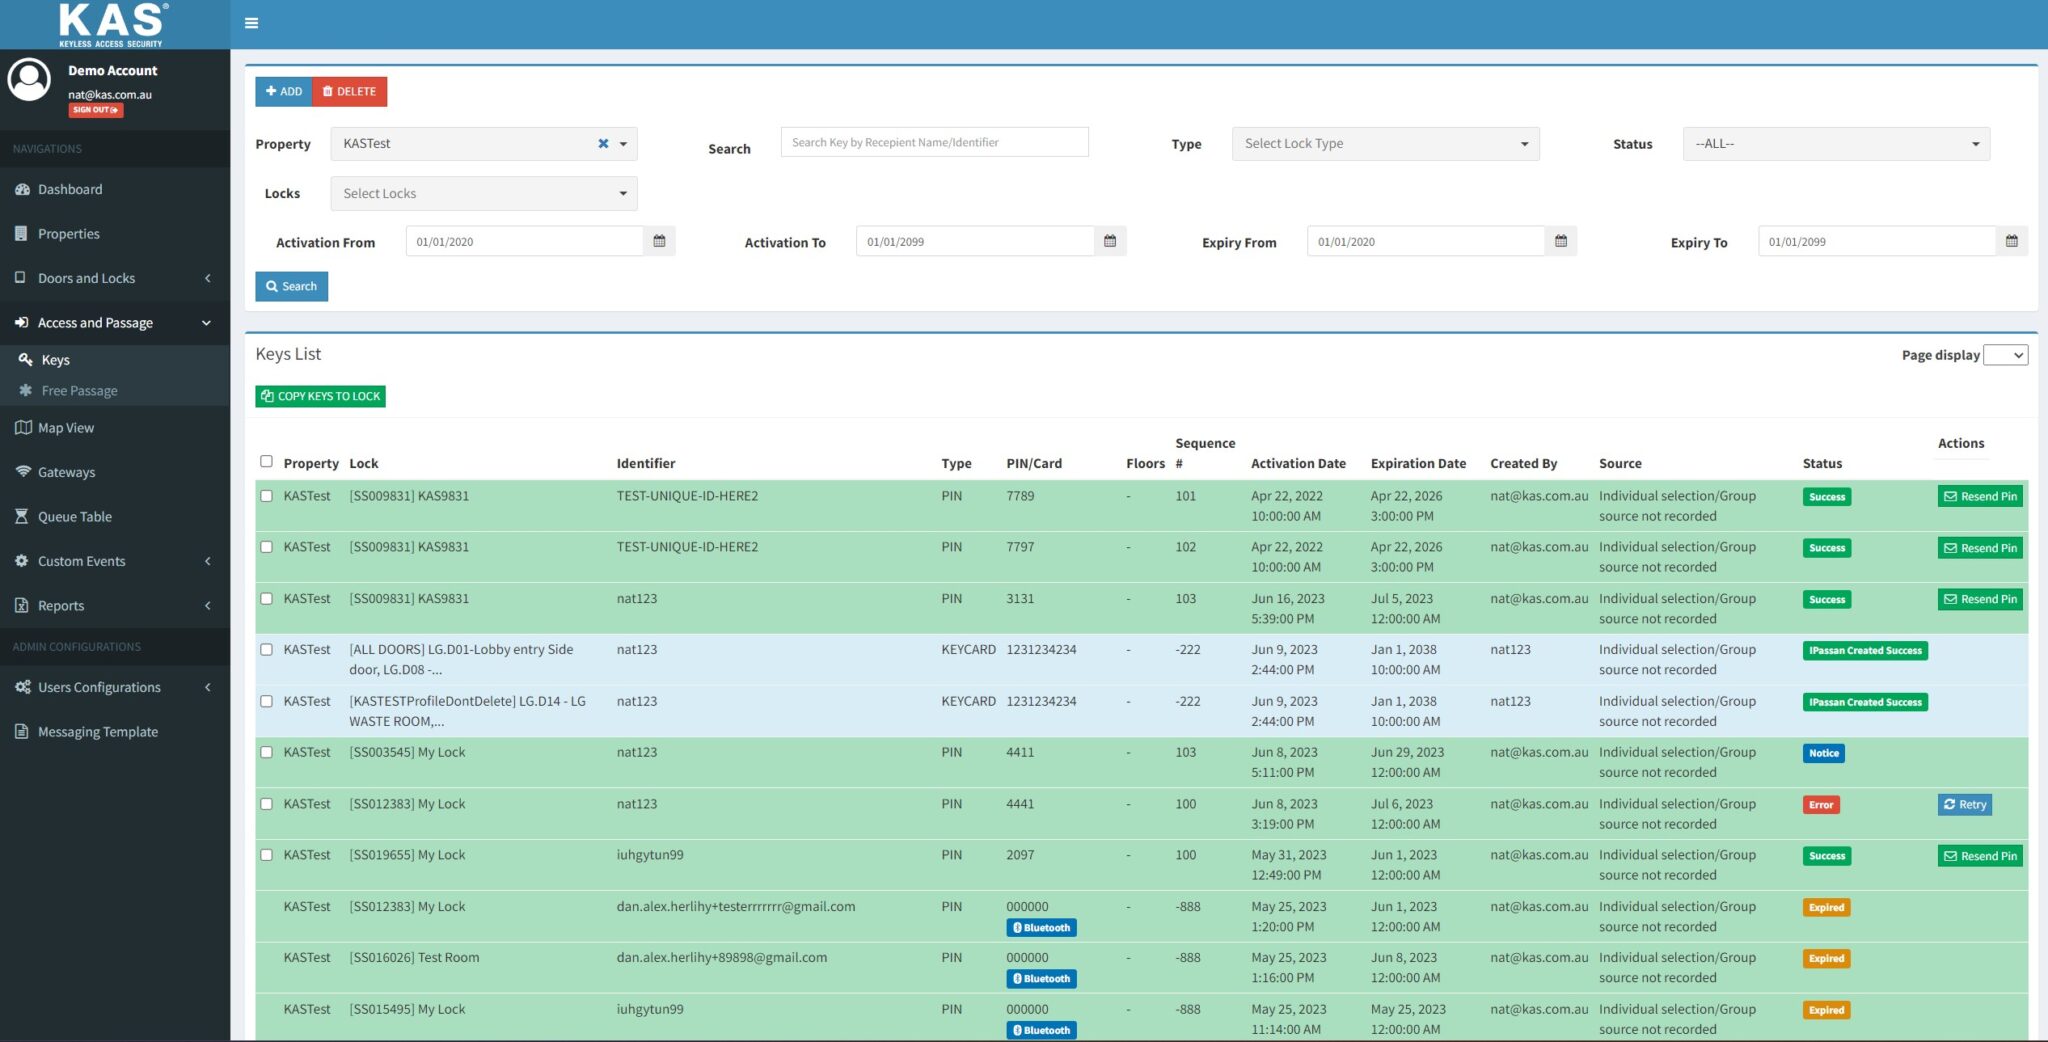The width and height of the screenshot is (2048, 1042).
Task: Check the row with PIN 4441
Action: point(266,803)
